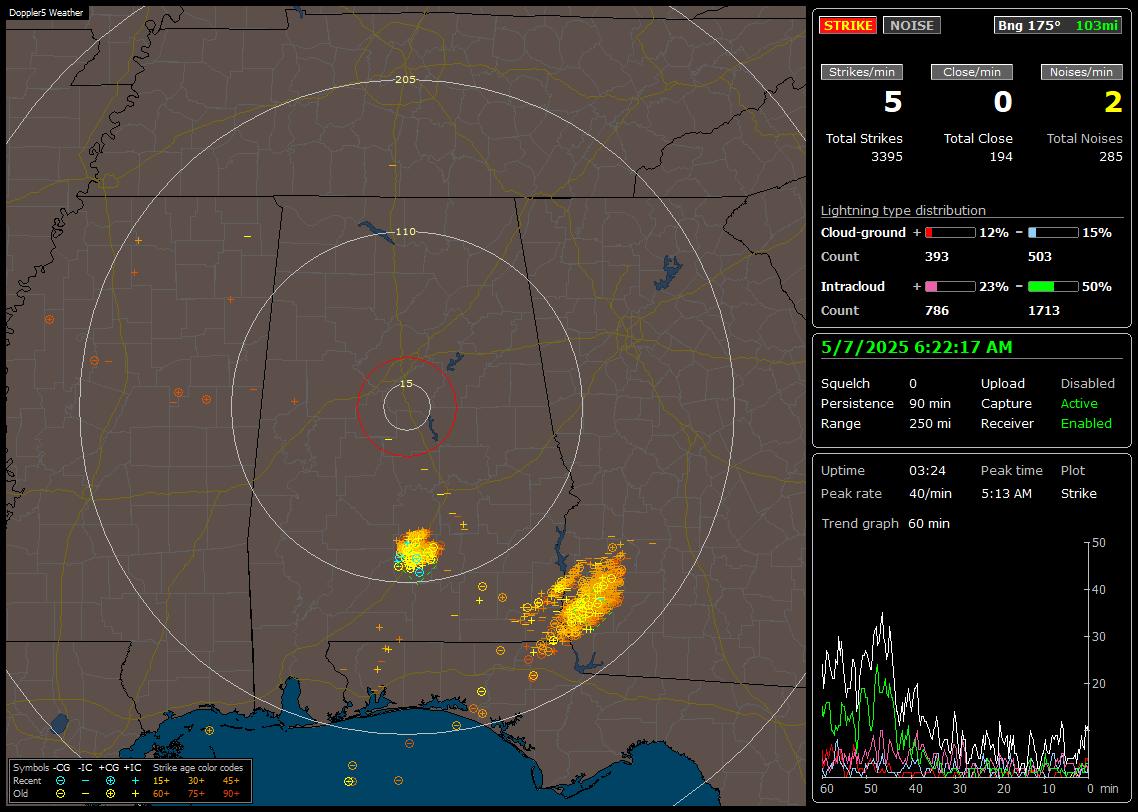Click the trend graph 50 scale label
Image resolution: width=1138 pixels, height=812 pixels.
pos(1099,543)
